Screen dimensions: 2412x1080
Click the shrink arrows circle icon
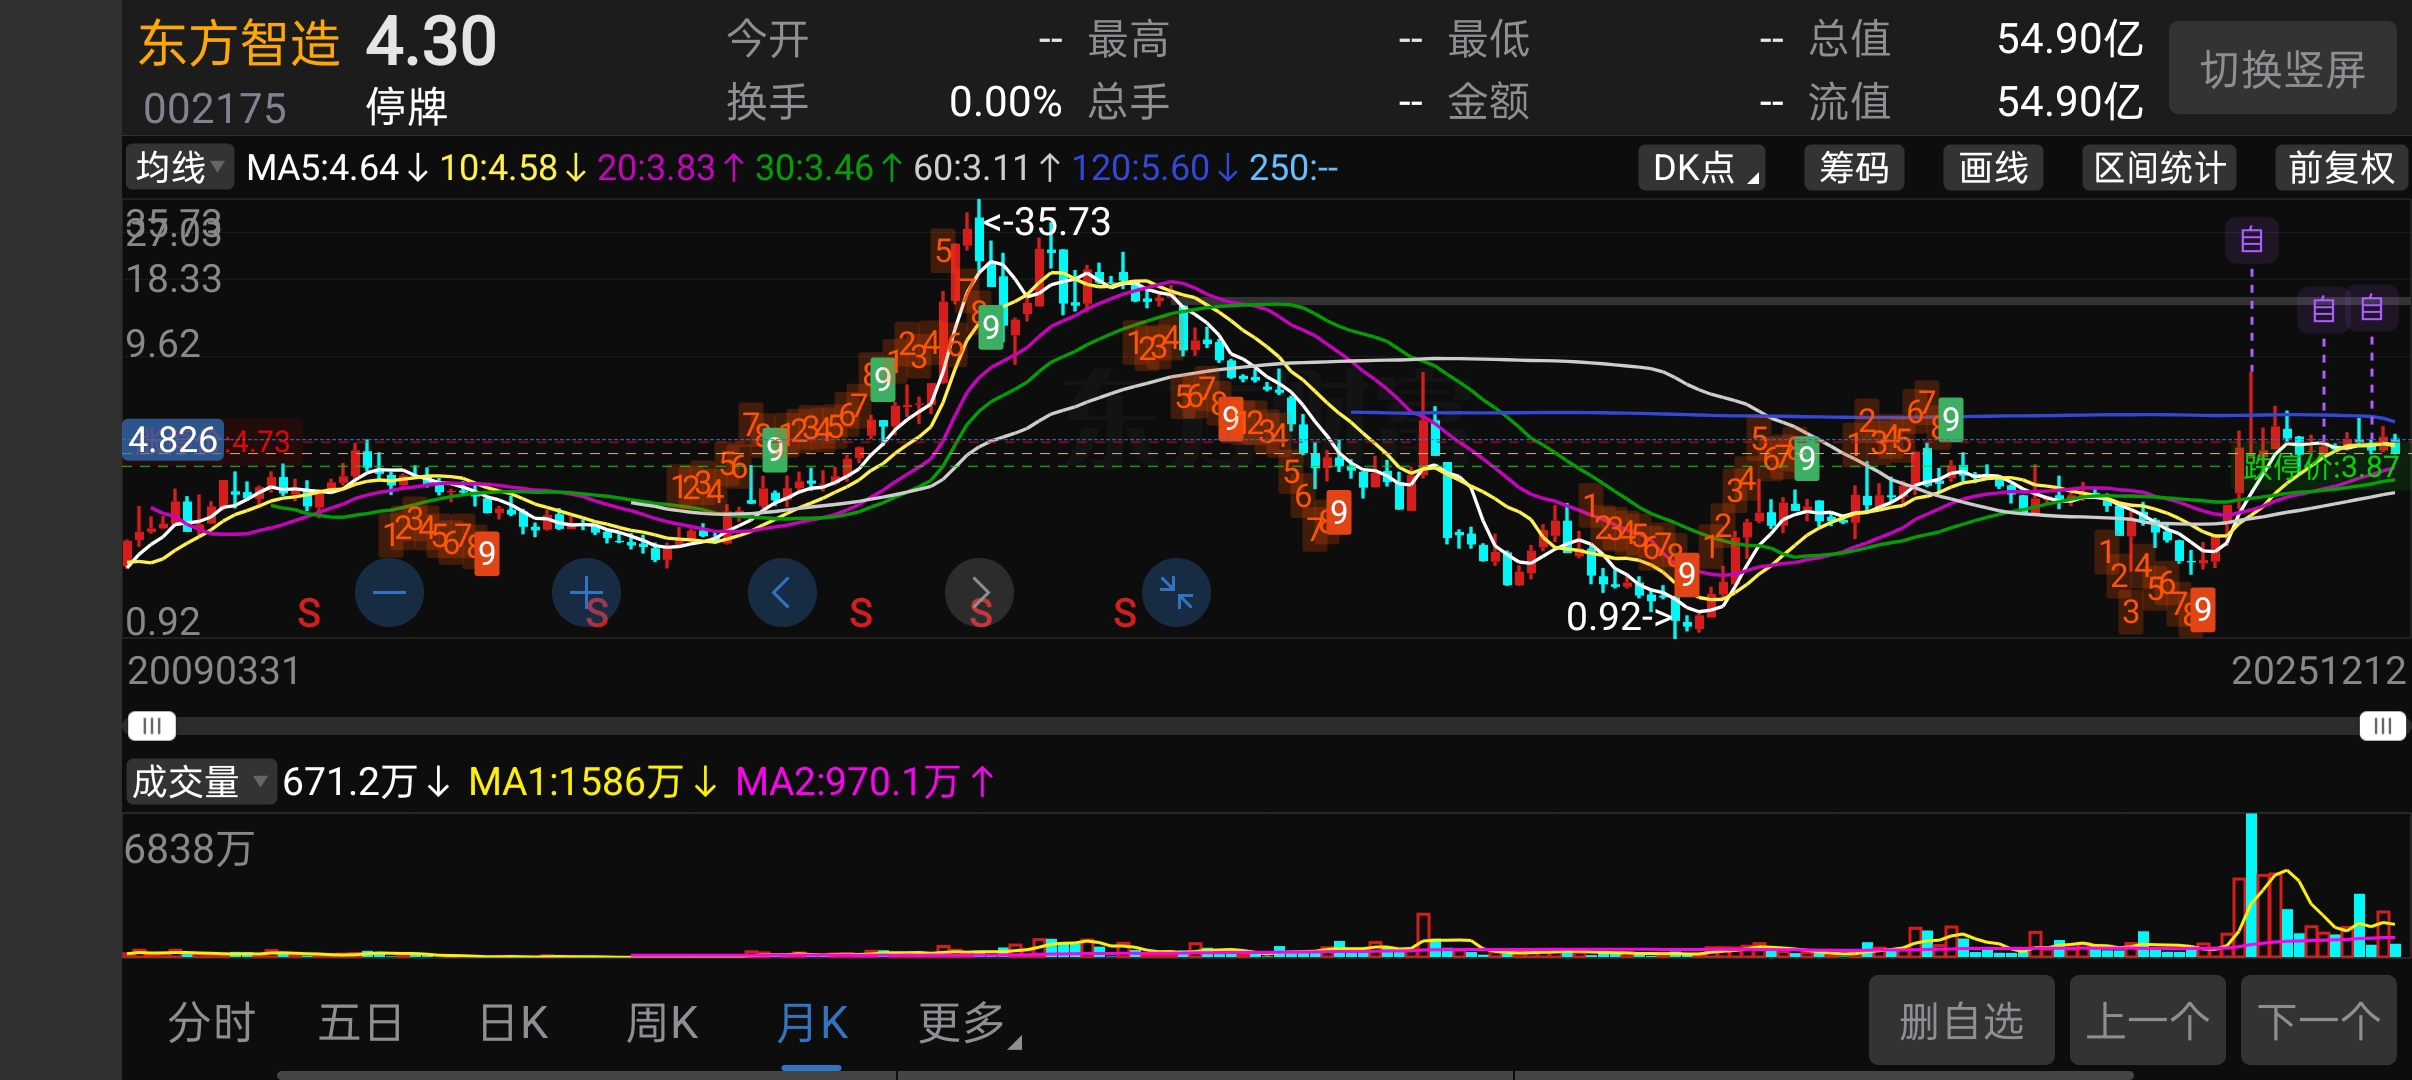point(1176,593)
